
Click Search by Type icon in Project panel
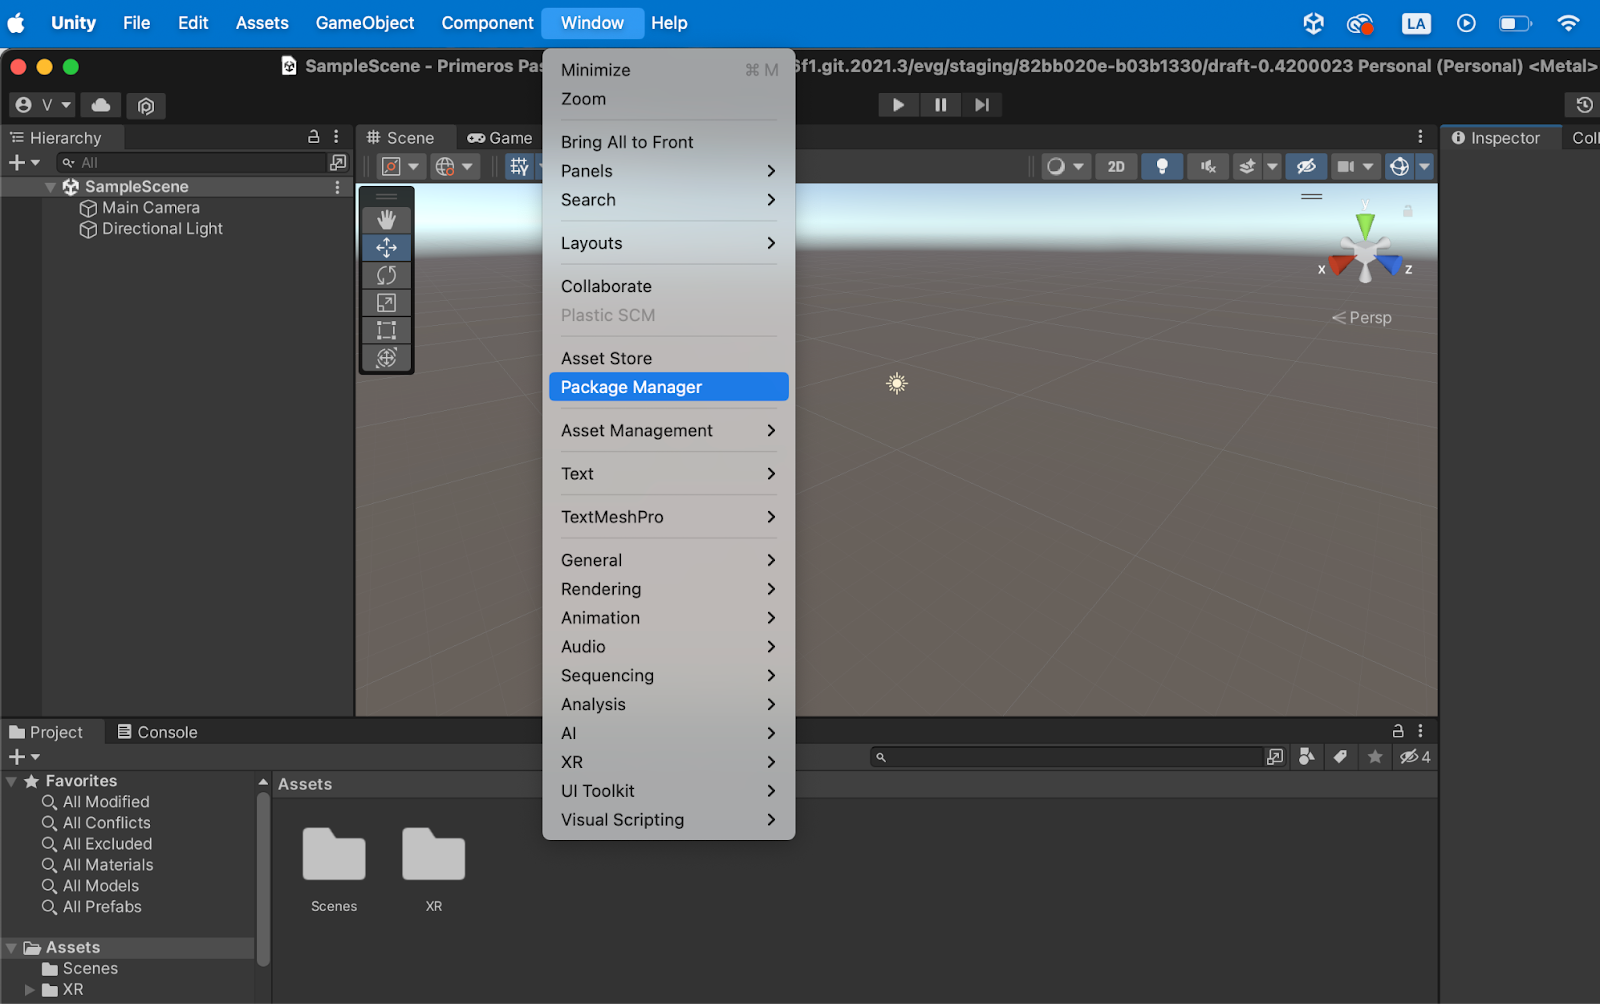point(1306,757)
